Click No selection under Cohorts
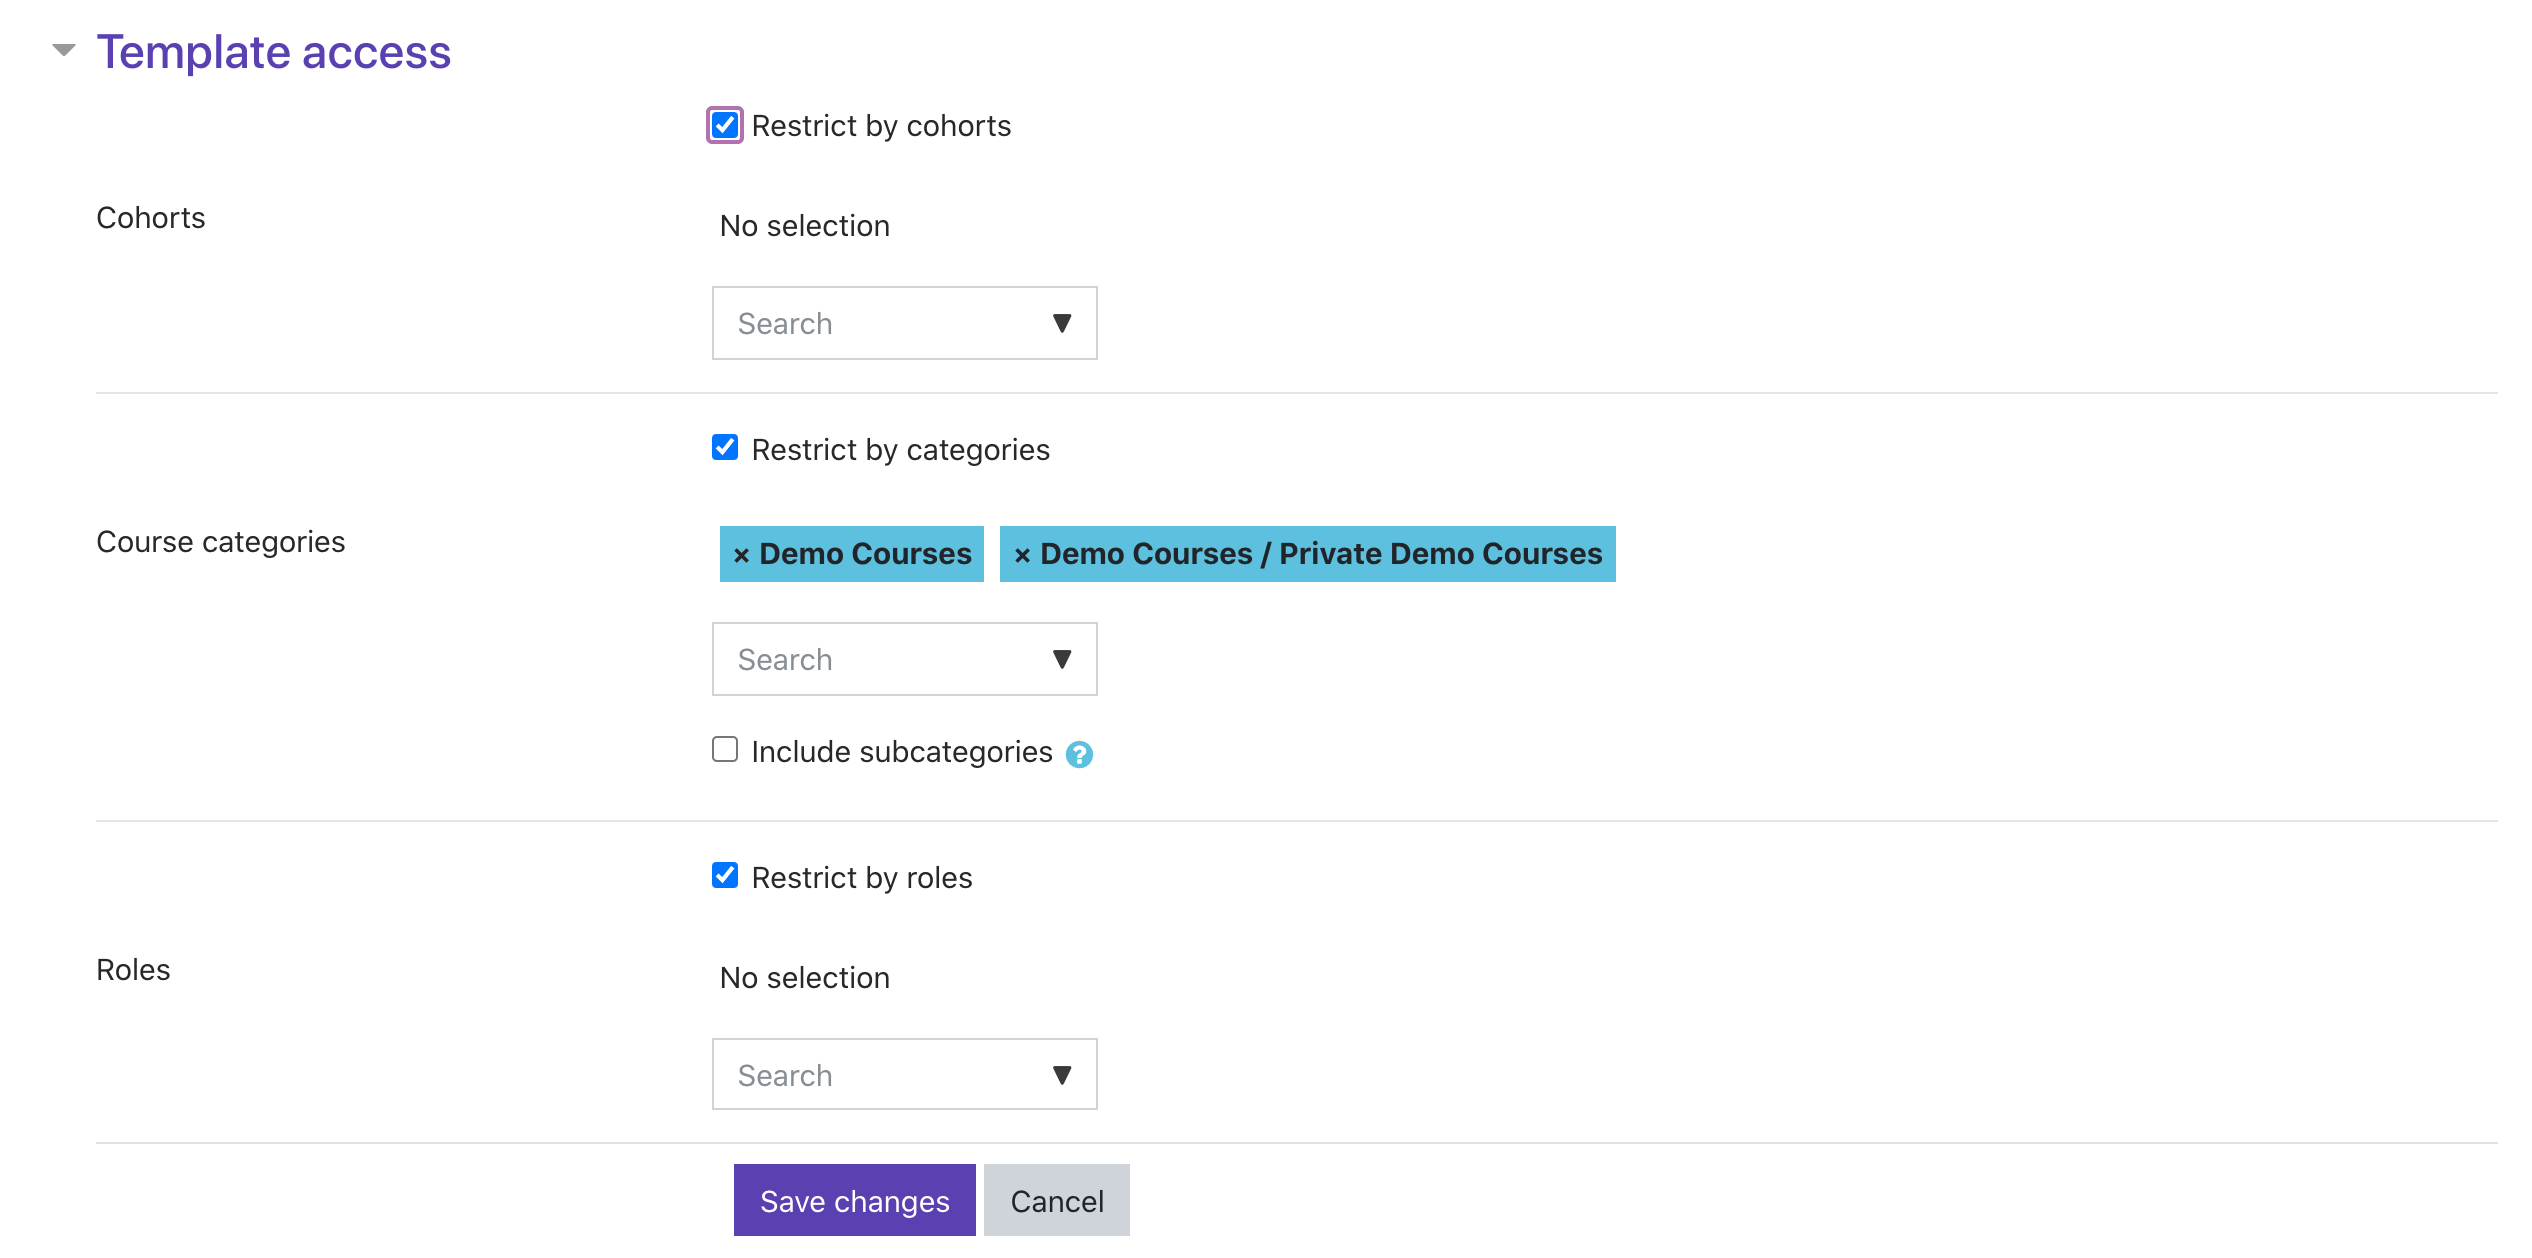 [804, 225]
